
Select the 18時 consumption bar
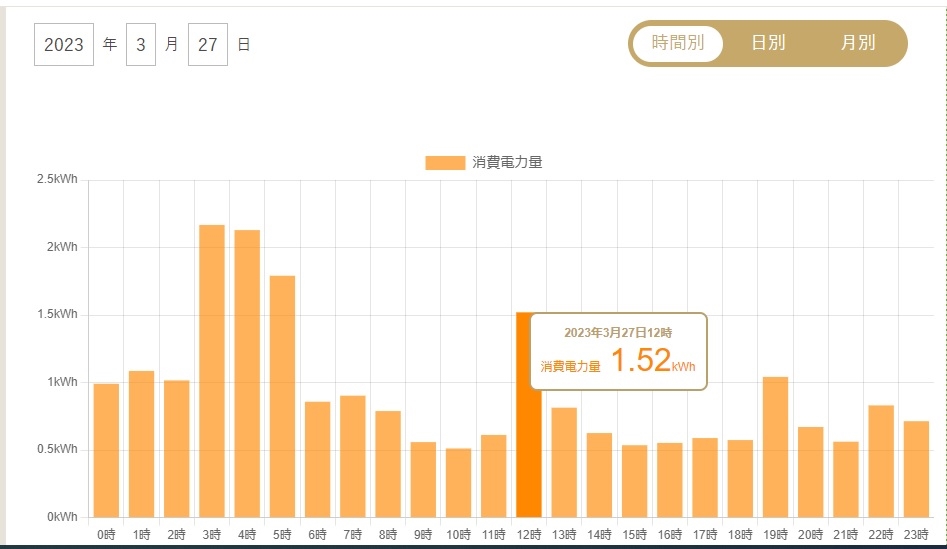click(x=740, y=478)
